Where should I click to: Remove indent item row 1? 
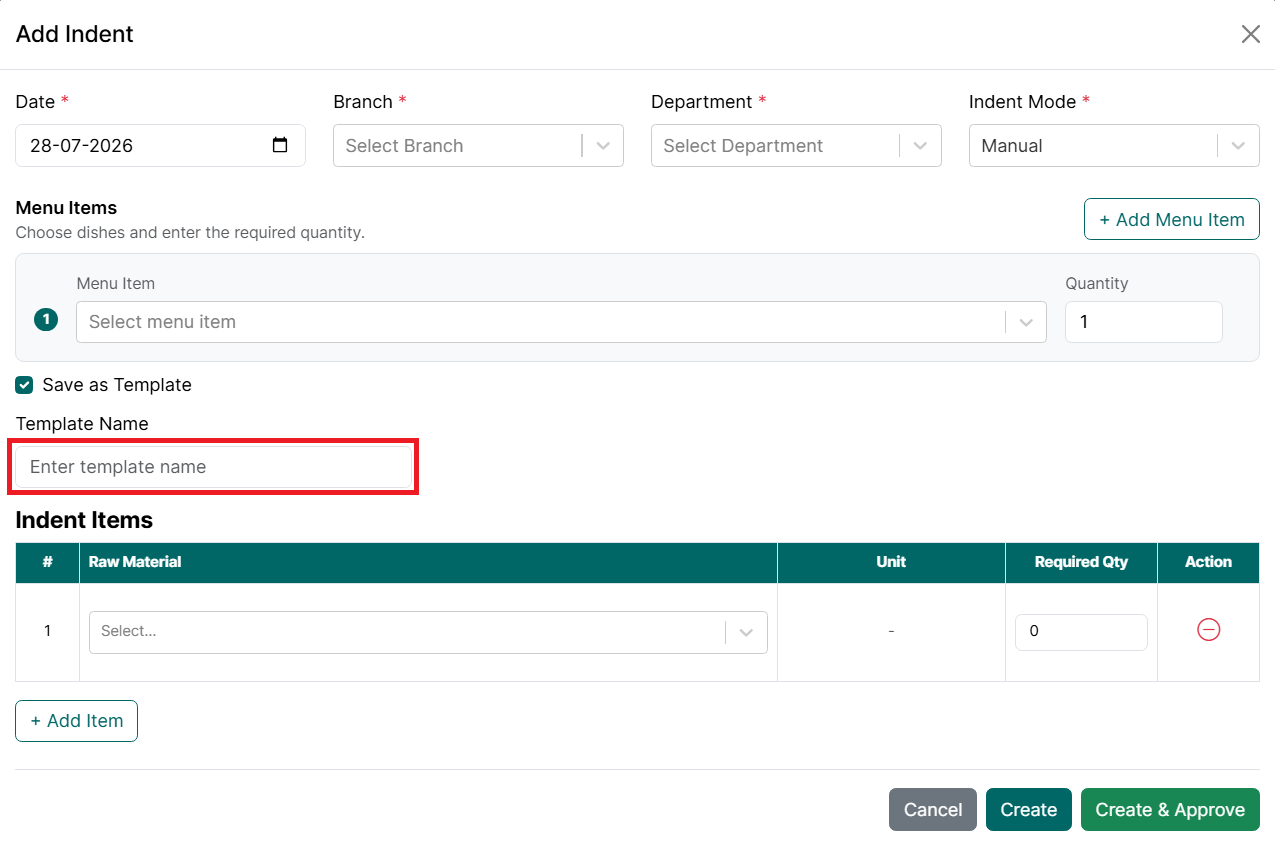(1208, 630)
